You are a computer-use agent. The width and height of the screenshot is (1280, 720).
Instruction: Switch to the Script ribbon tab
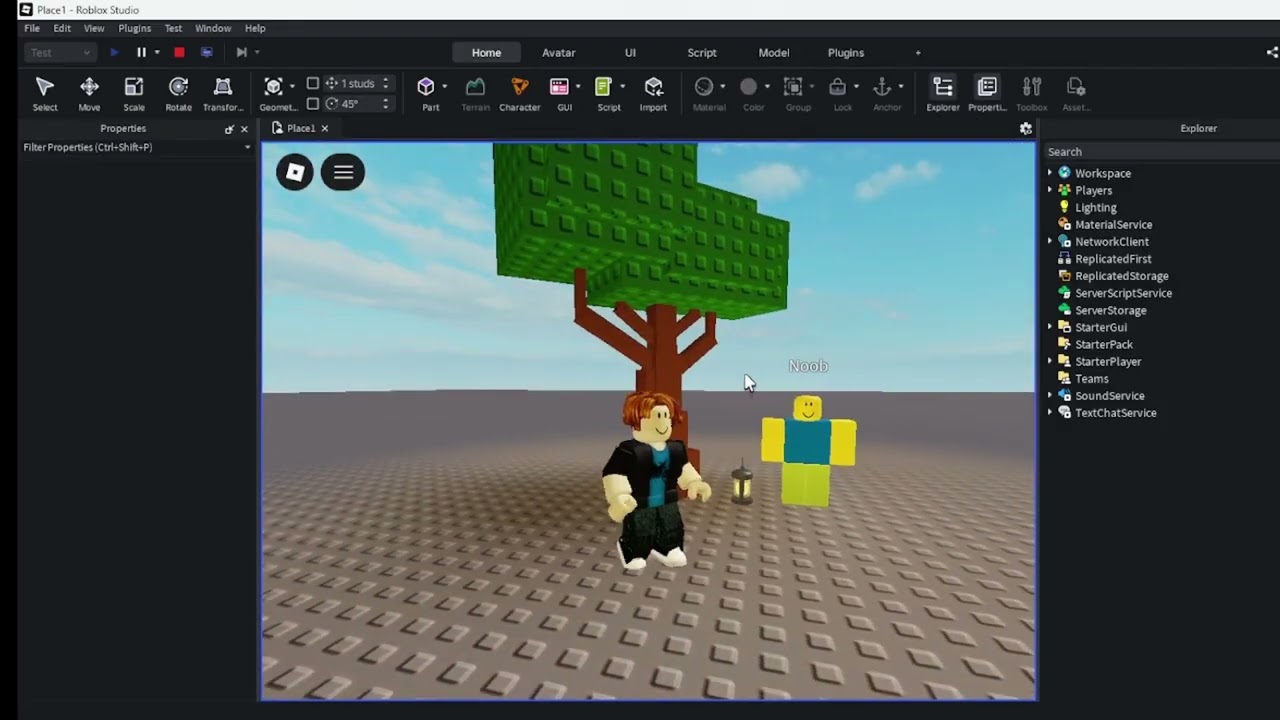point(702,52)
